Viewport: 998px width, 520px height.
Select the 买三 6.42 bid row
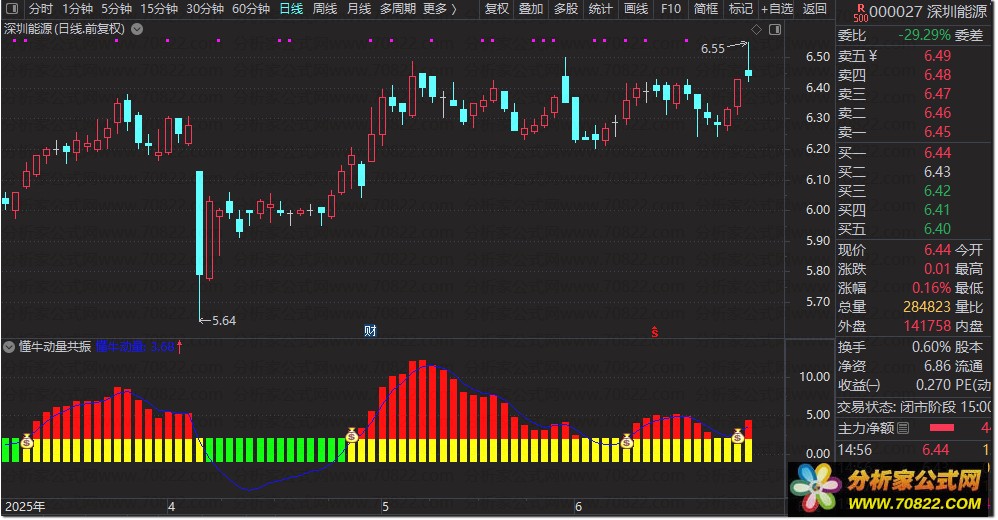915,191
